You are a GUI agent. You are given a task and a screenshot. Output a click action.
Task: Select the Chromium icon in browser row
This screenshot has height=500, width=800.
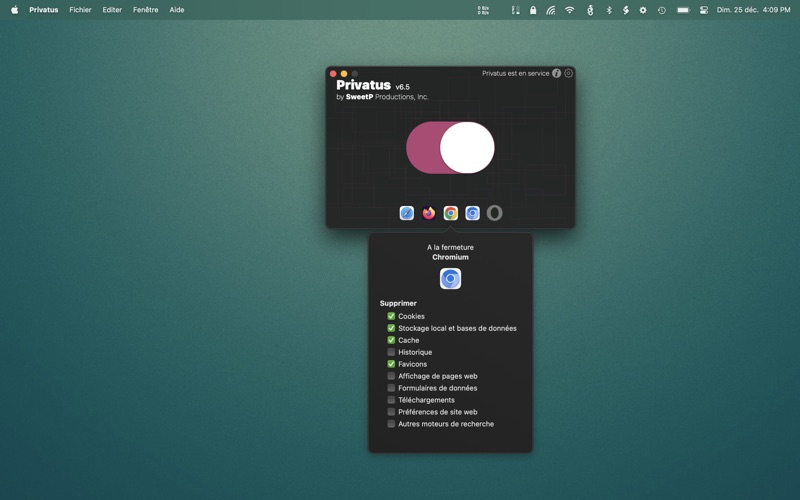point(472,213)
